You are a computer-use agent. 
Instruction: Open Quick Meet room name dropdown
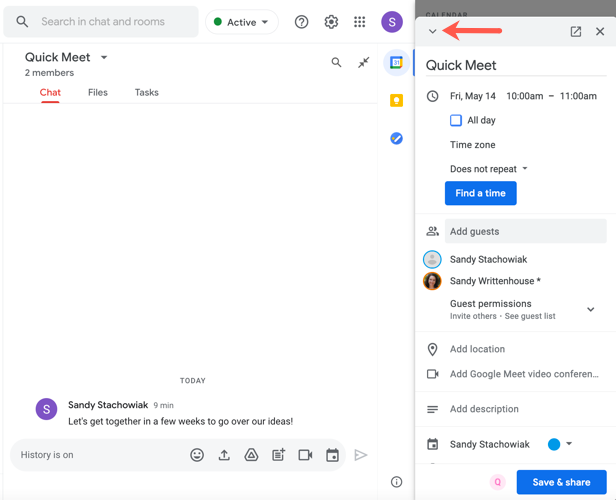[104, 57]
